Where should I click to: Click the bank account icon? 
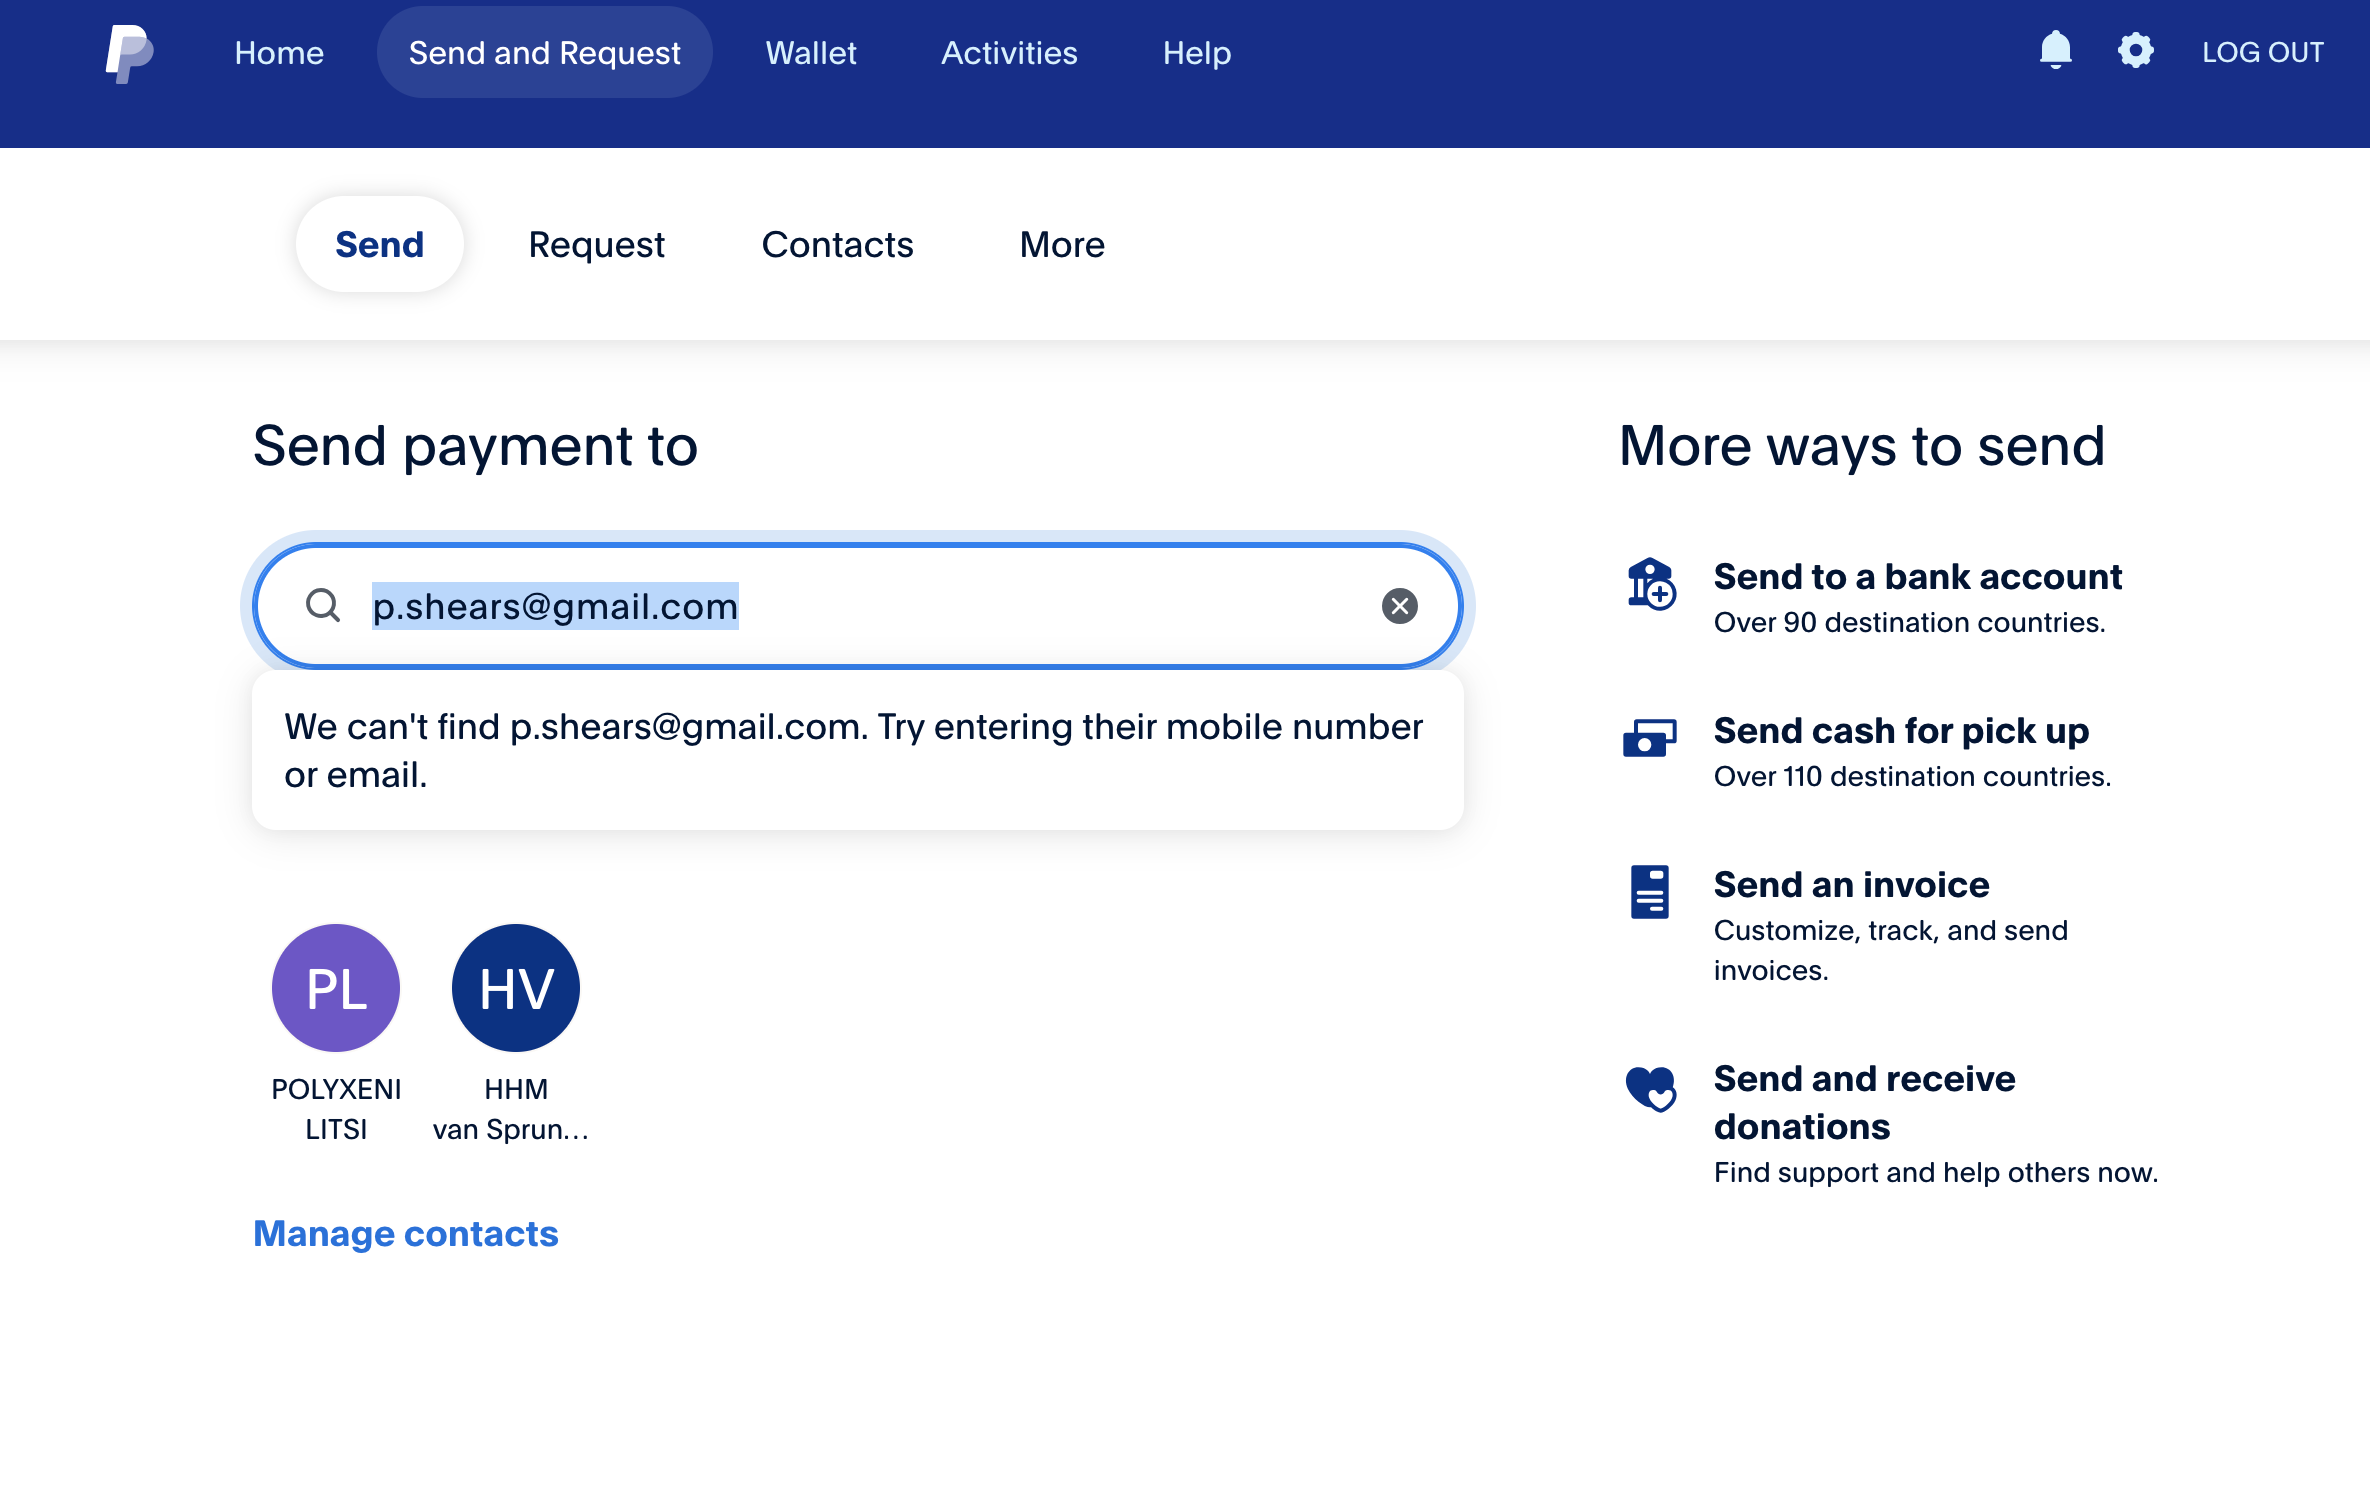point(1650,584)
